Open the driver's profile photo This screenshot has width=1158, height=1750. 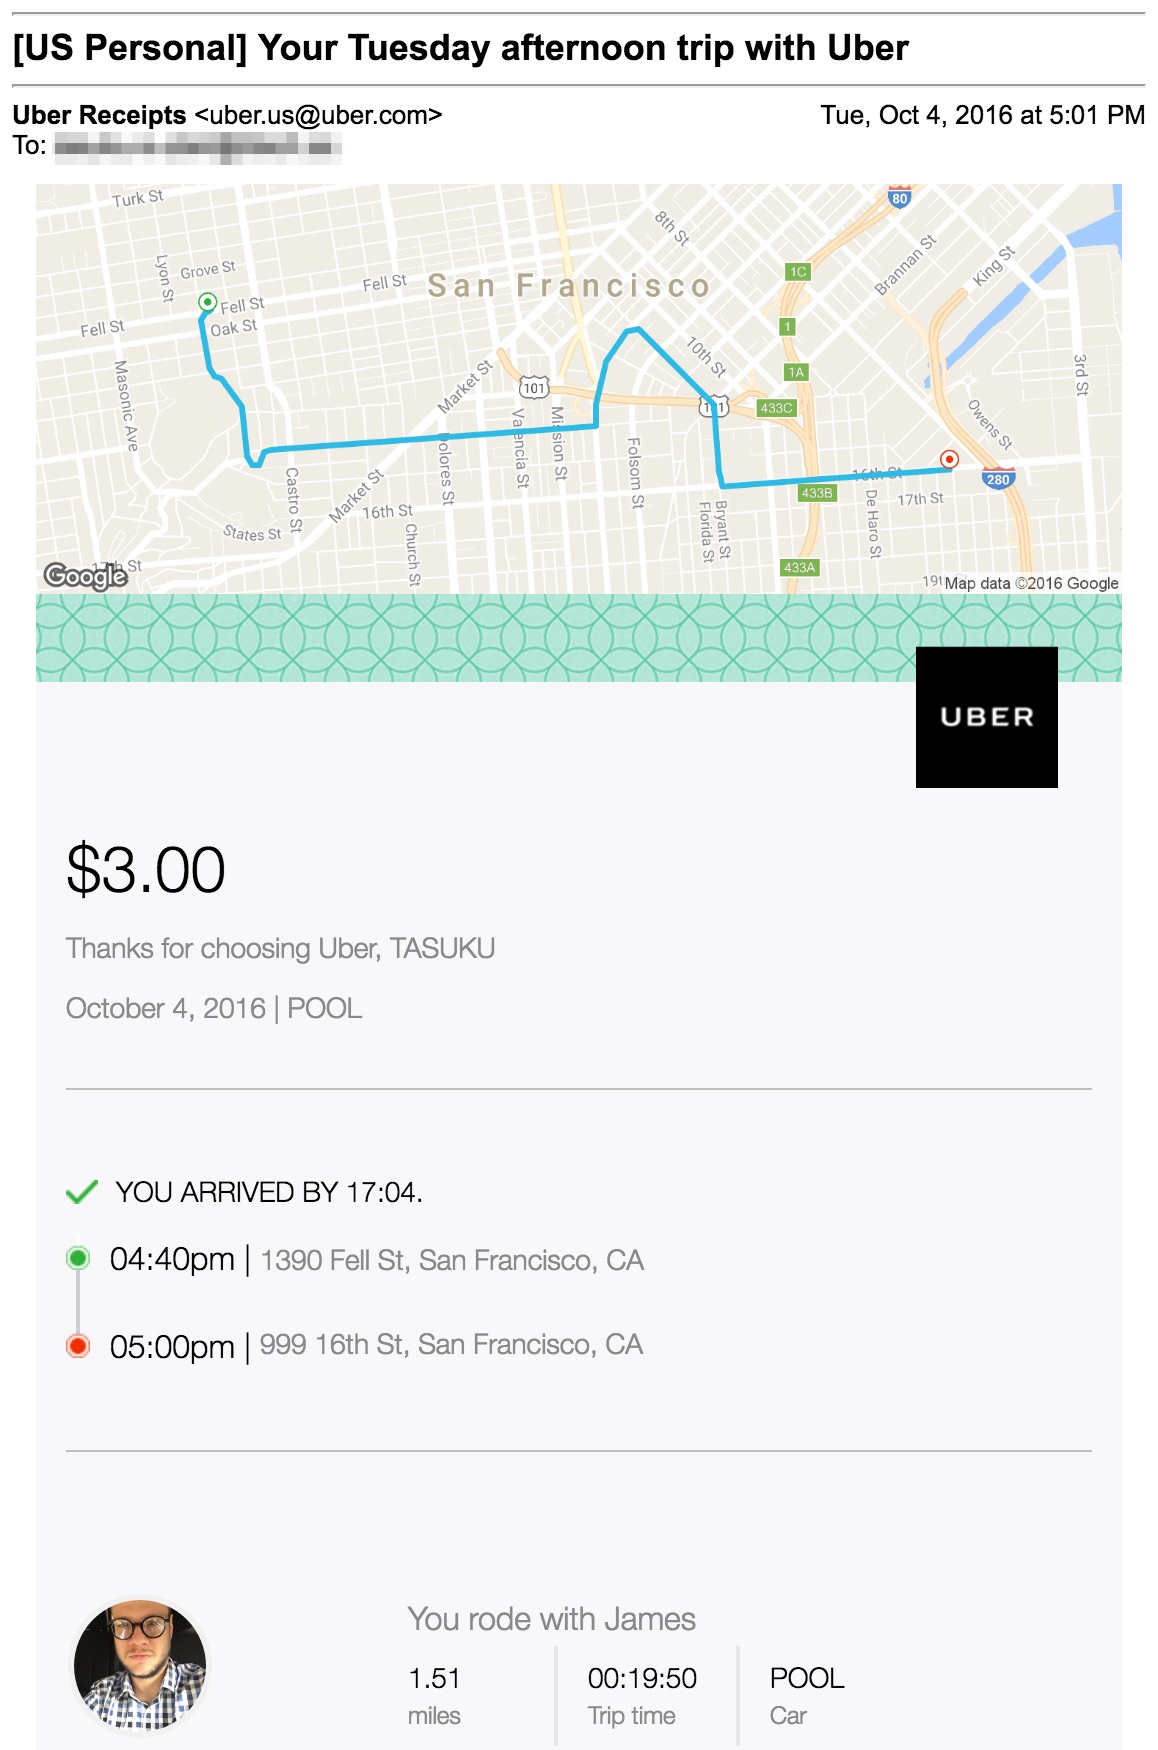(140, 1665)
